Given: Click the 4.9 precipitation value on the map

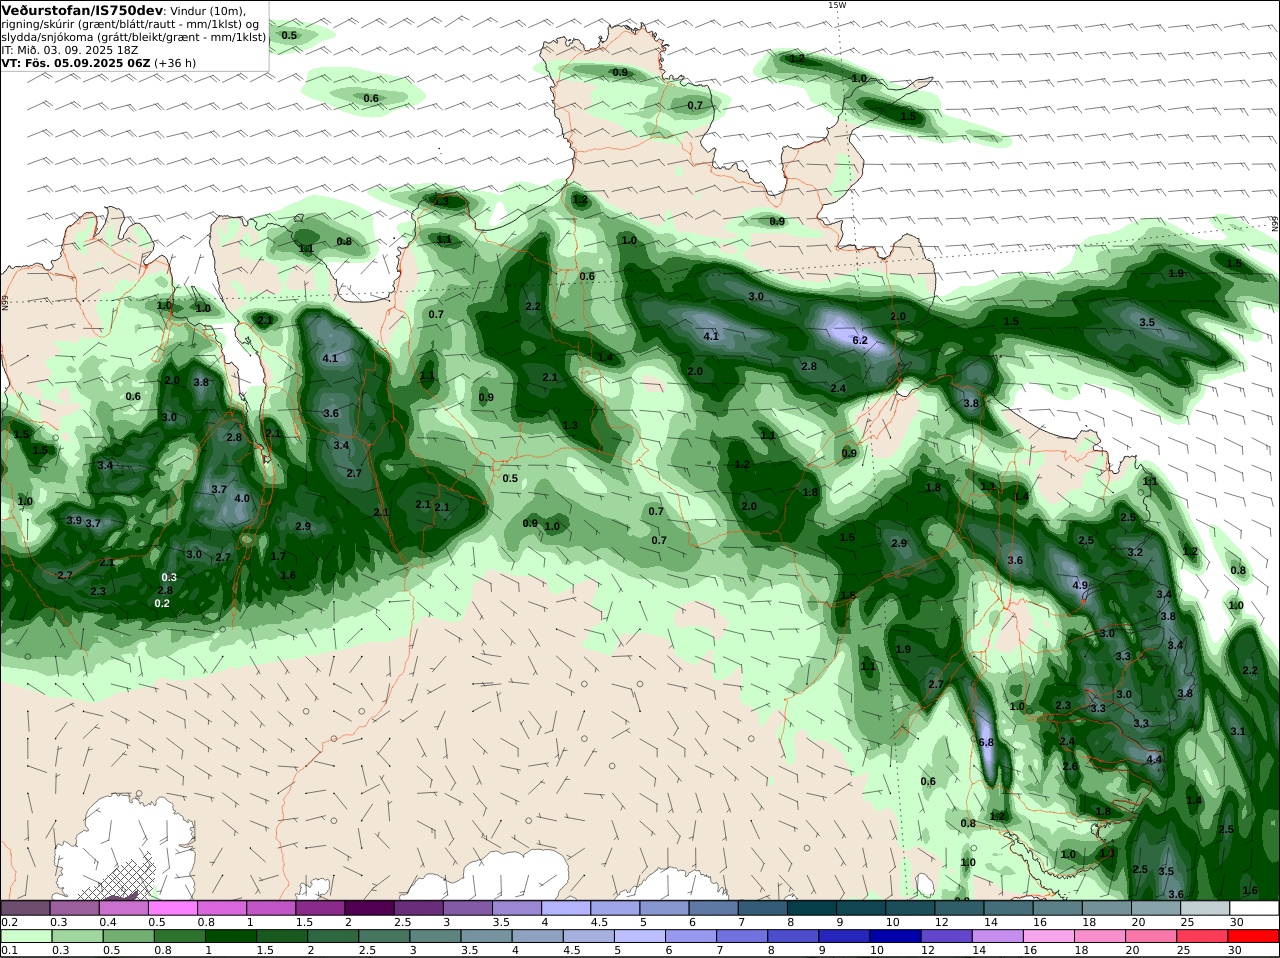Looking at the screenshot, I should click(x=1080, y=585).
